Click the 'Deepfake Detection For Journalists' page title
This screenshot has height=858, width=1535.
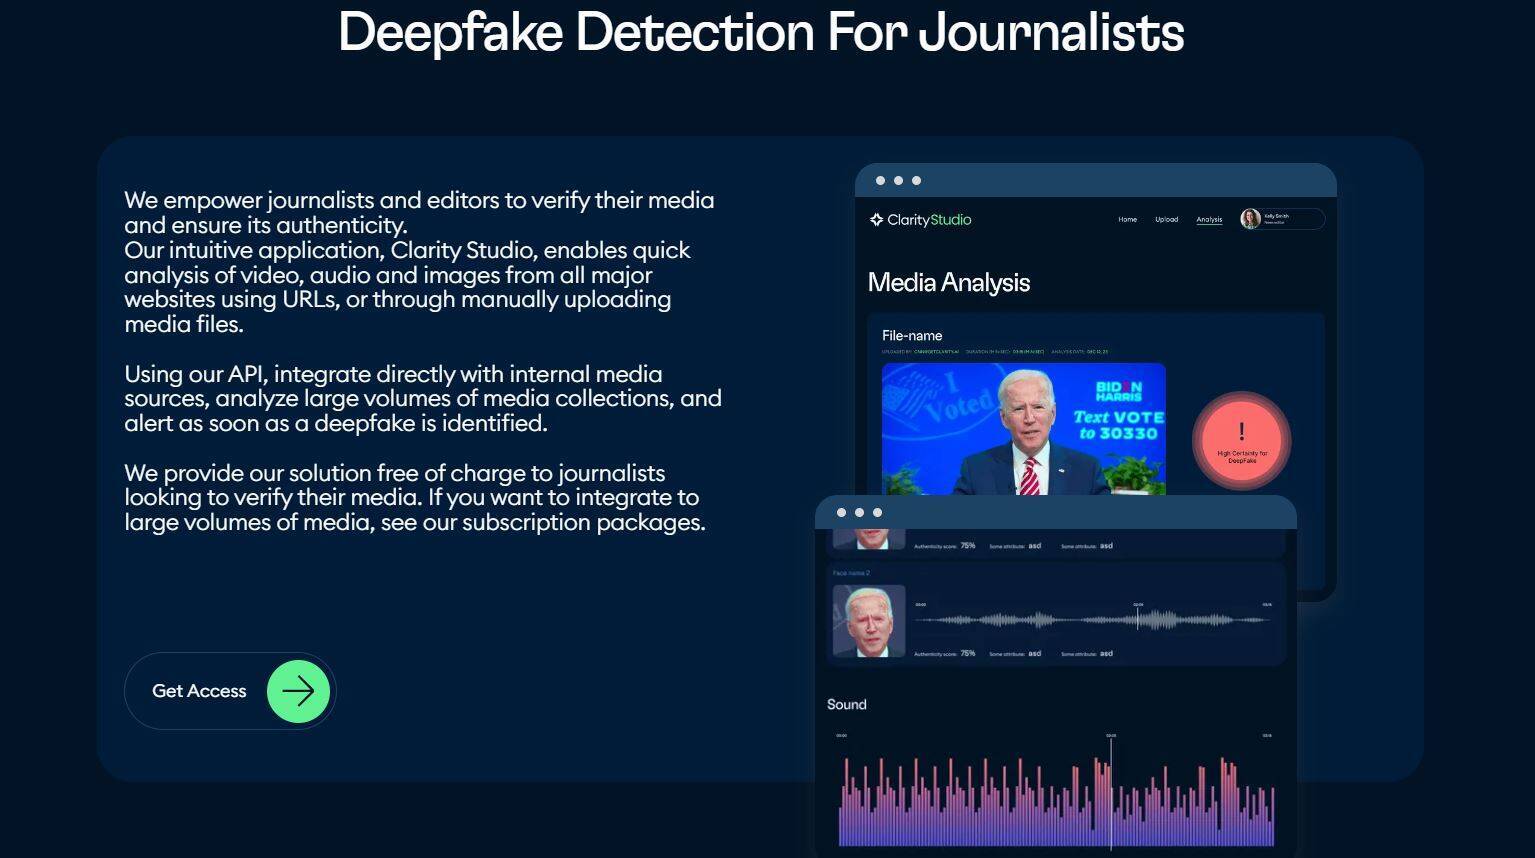[761, 32]
